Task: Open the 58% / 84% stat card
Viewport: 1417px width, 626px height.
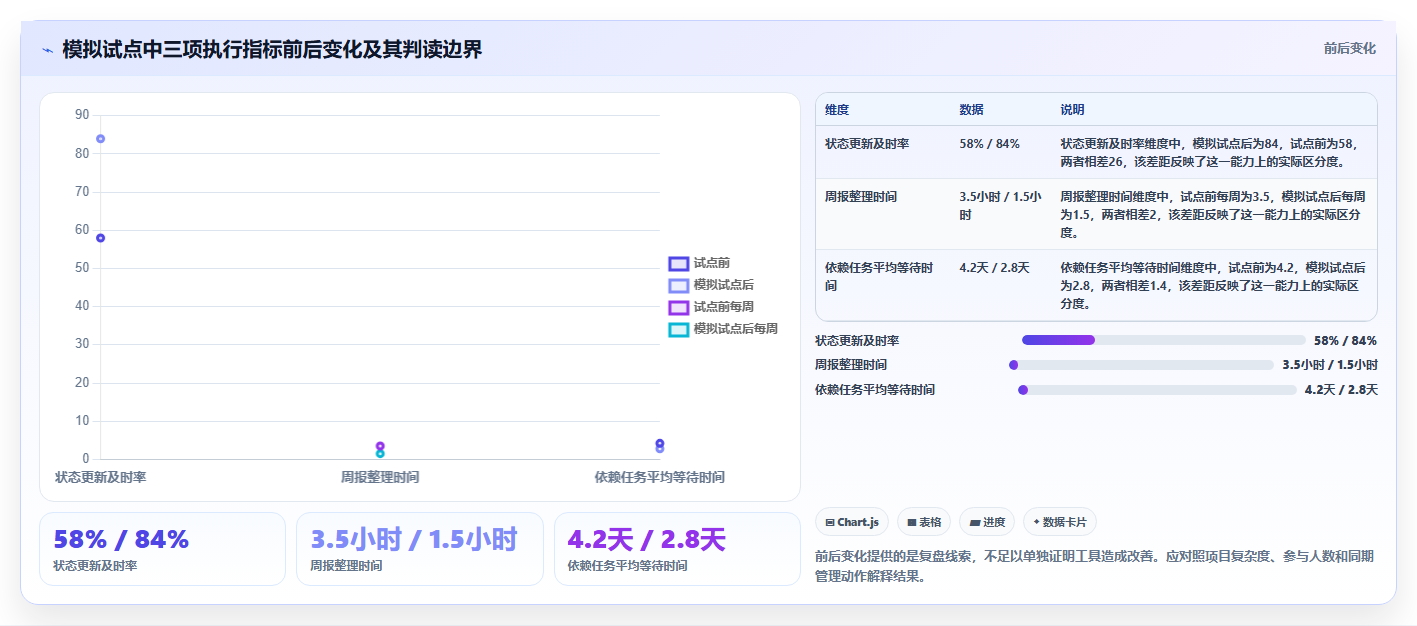Action: 162,549
